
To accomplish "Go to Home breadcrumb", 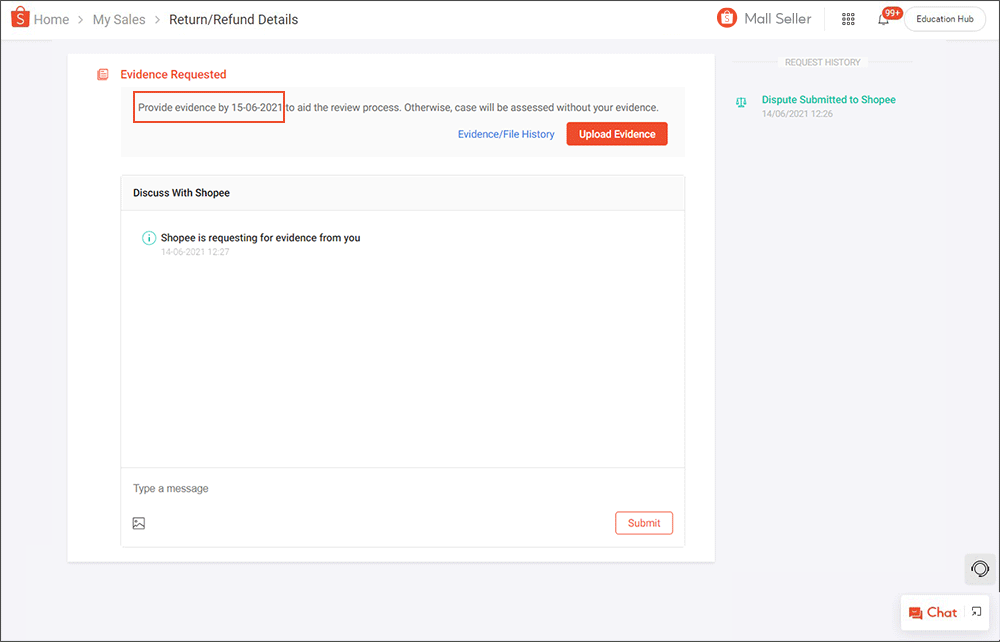I will click(x=51, y=19).
